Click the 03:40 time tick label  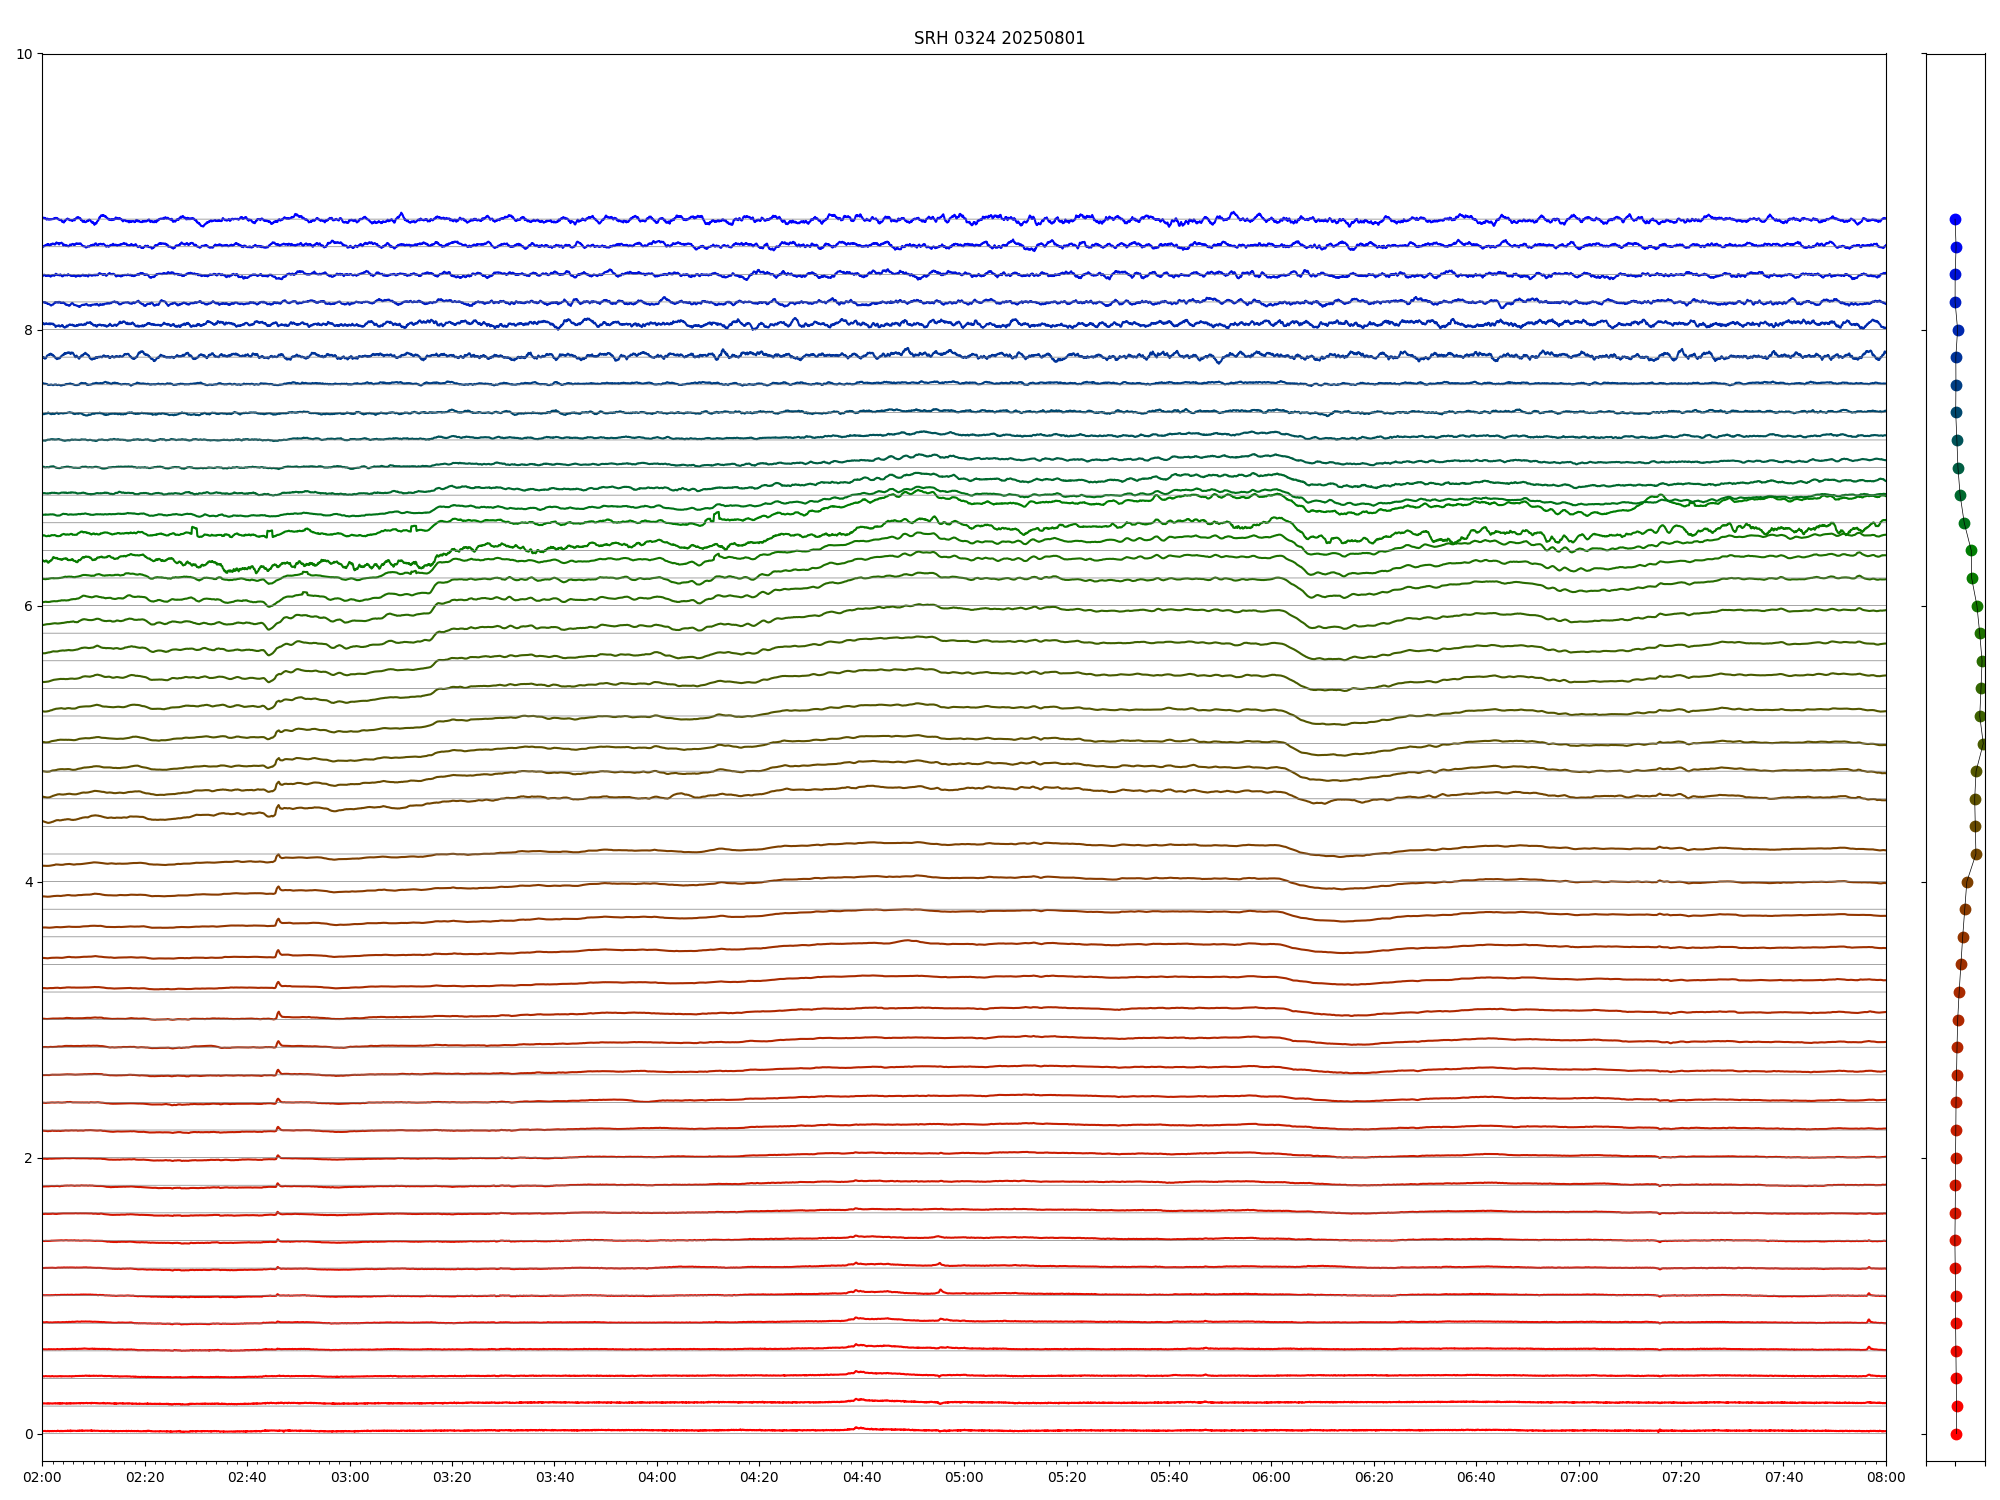(555, 1477)
